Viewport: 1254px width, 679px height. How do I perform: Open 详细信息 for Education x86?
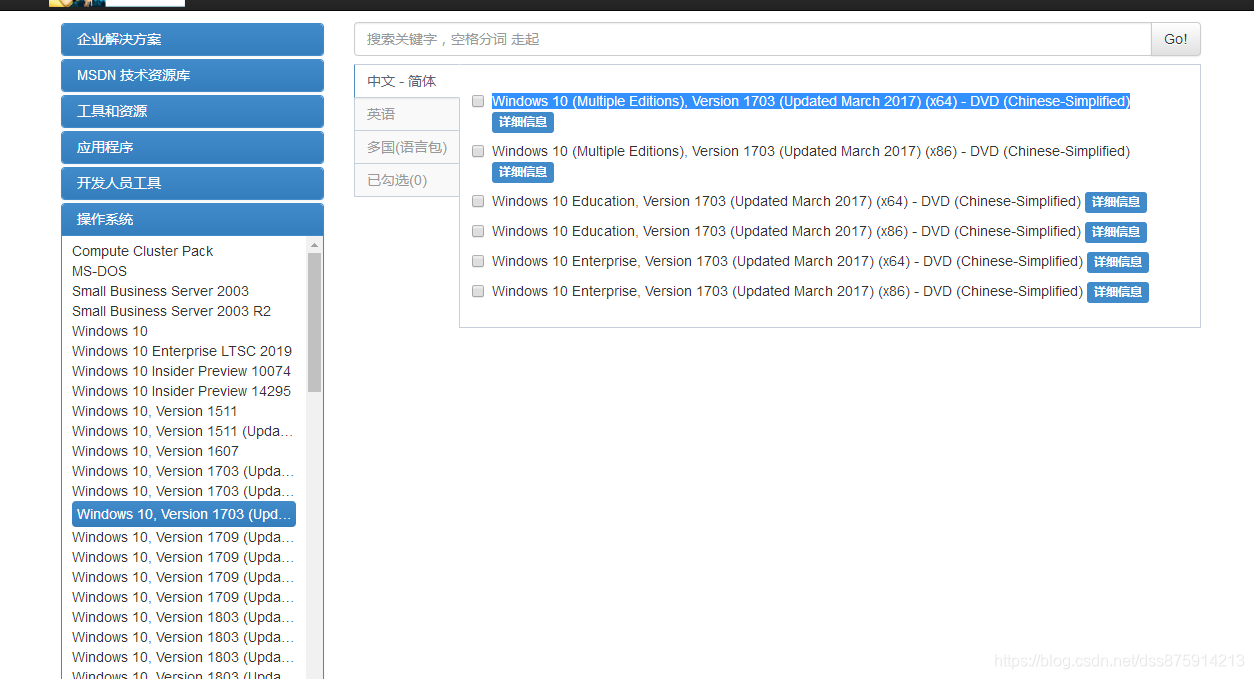tap(1116, 232)
